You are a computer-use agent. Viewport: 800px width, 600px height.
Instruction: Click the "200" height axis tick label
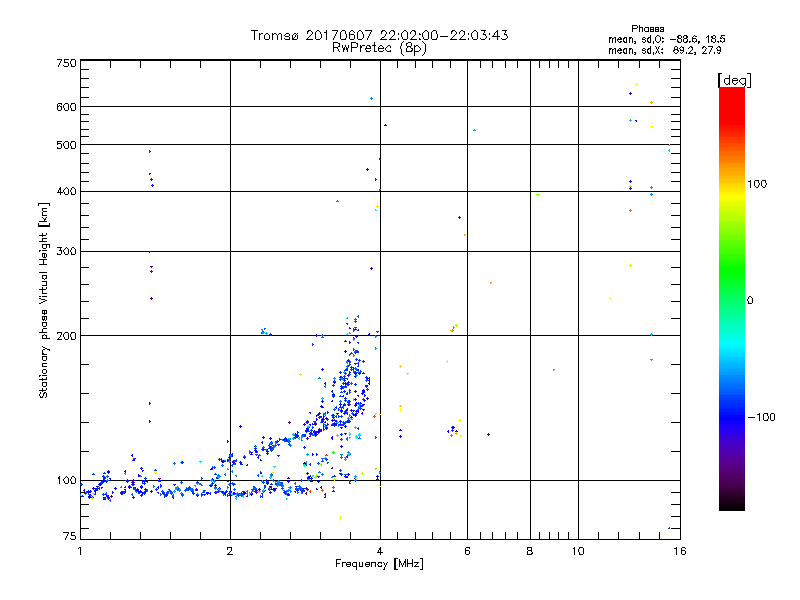66,336
